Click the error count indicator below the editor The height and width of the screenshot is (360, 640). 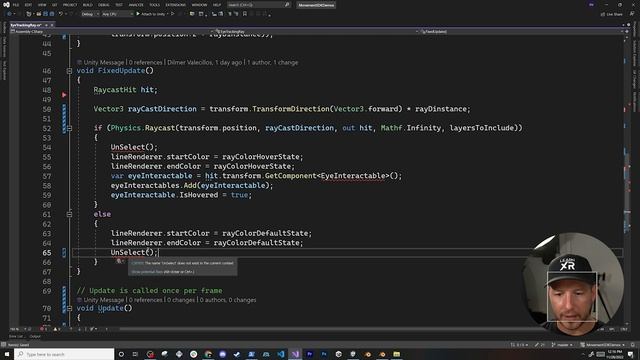(x=43, y=329)
